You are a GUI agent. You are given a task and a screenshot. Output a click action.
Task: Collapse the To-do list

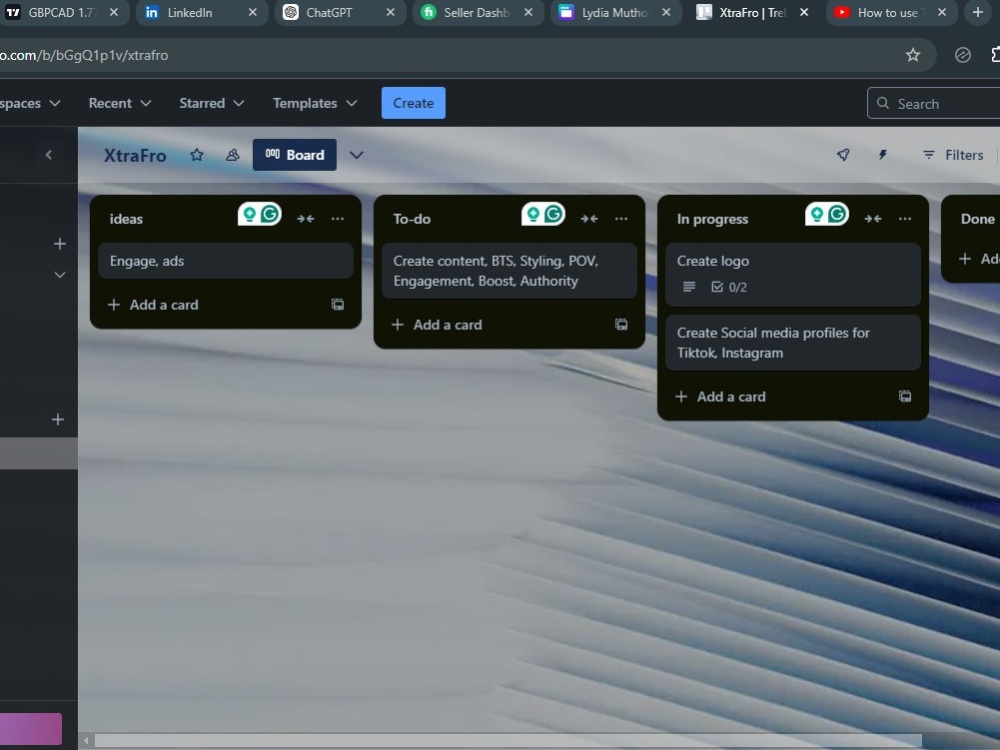[589, 219]
